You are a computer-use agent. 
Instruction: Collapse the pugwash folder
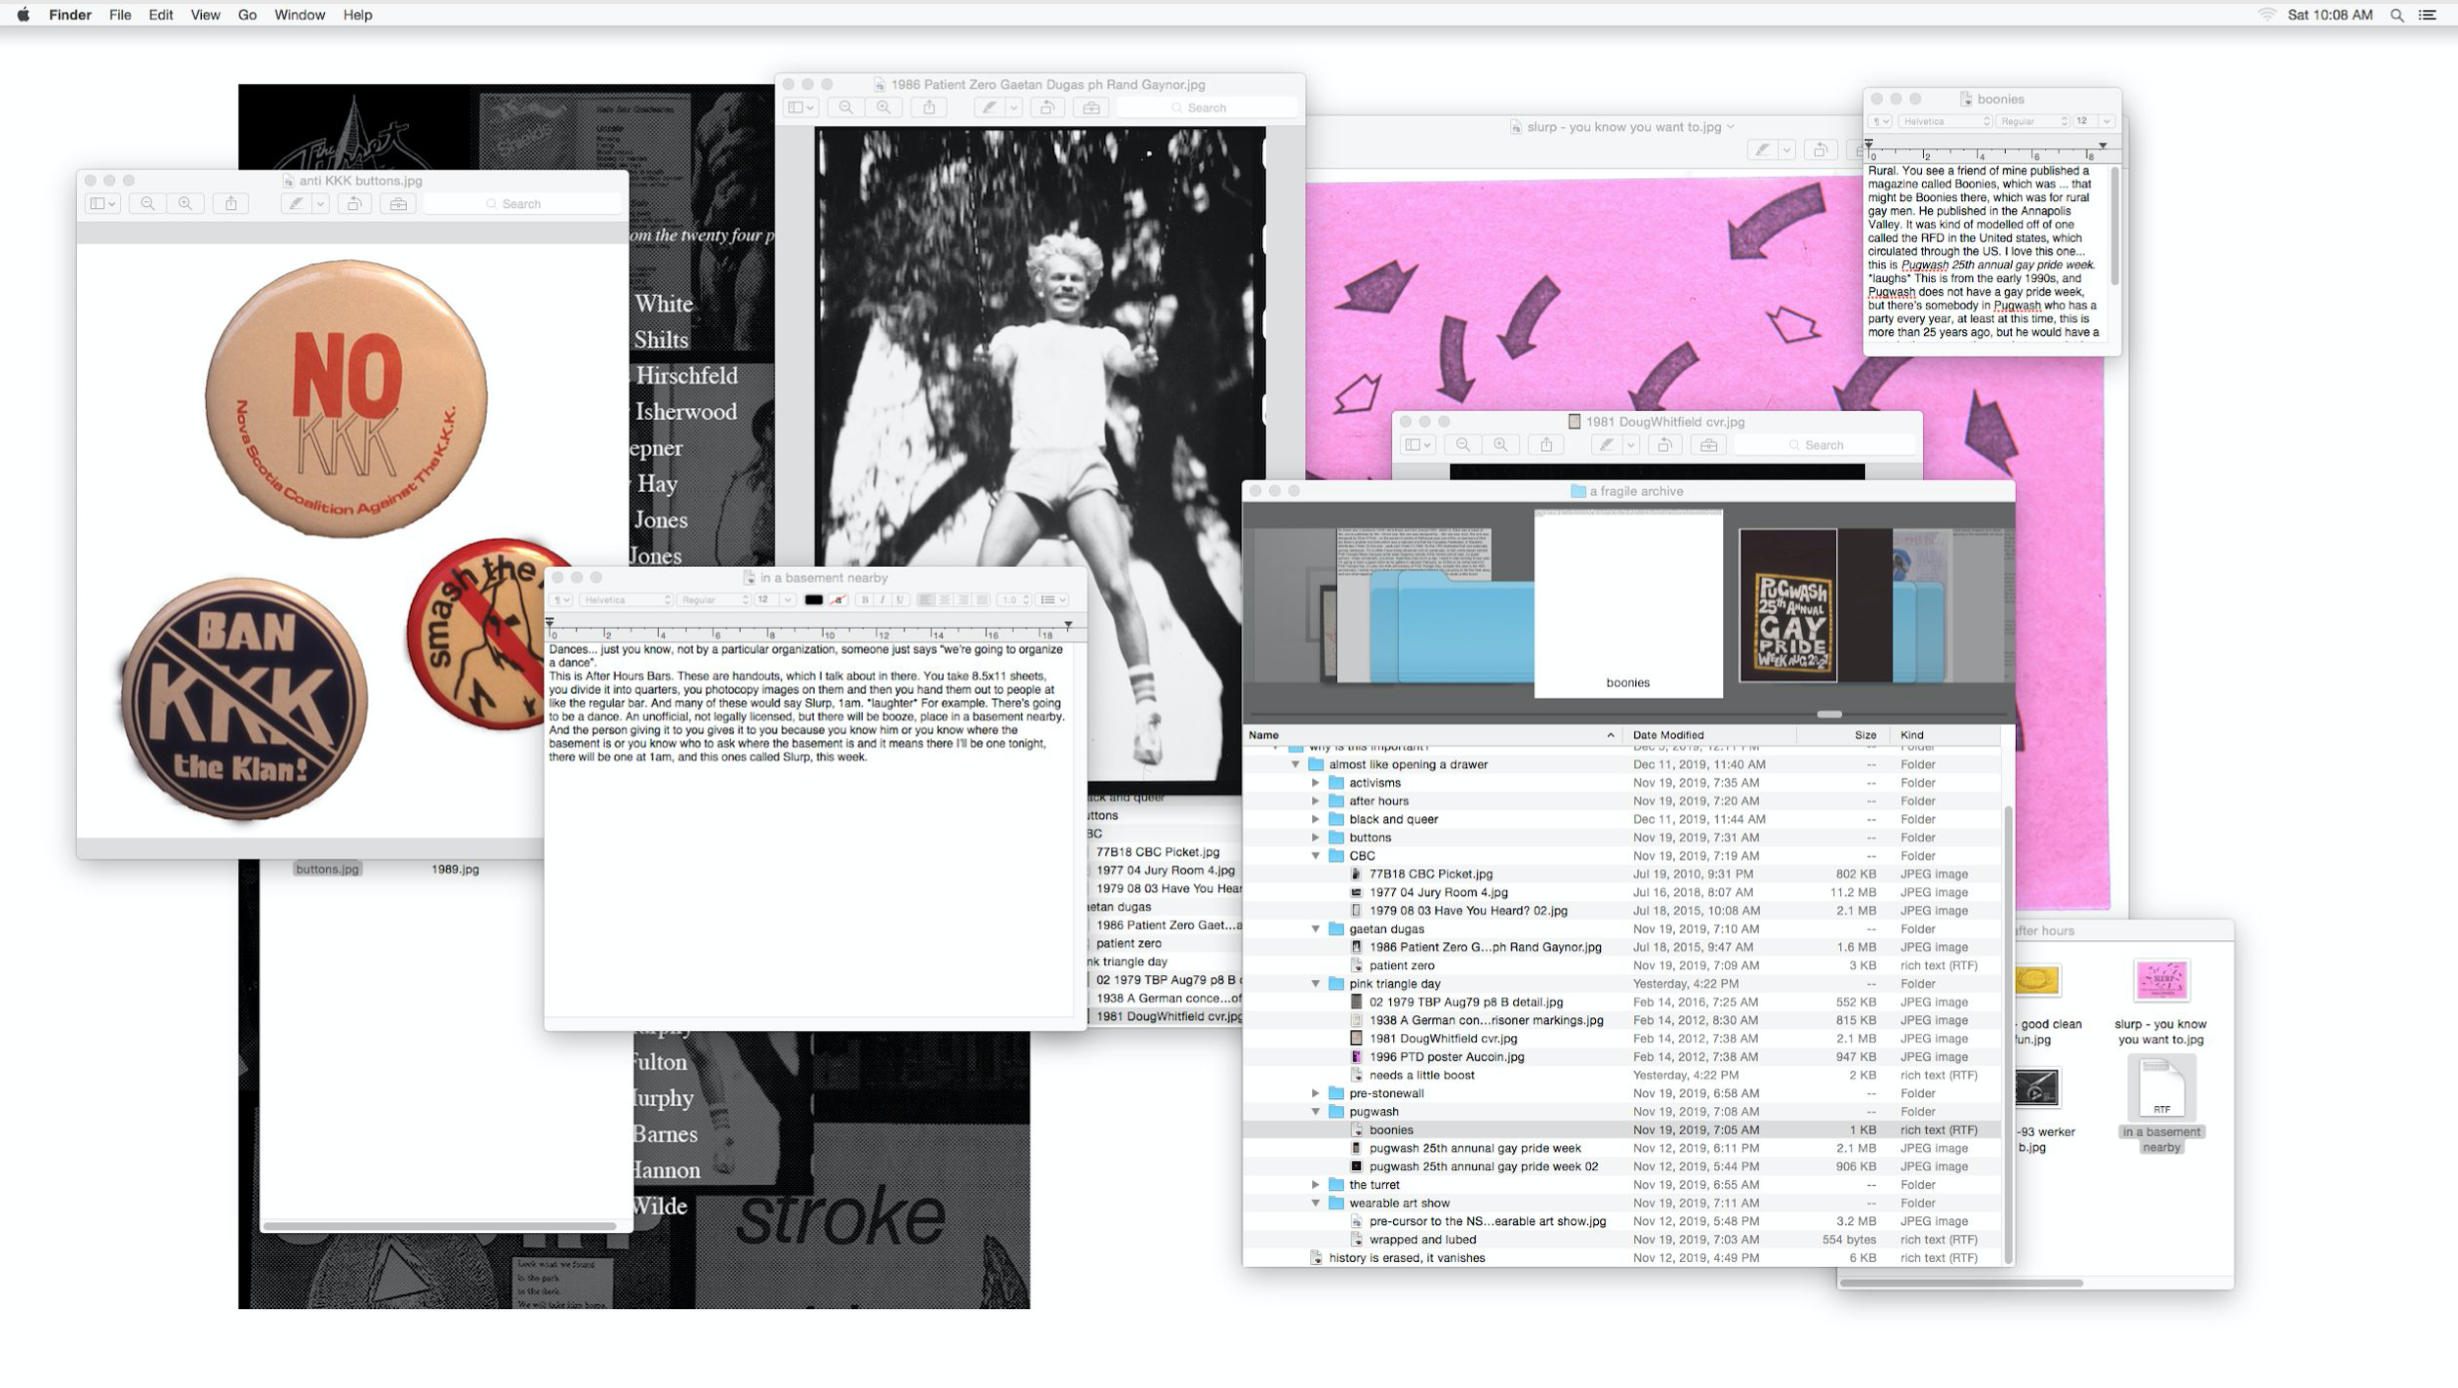[x=1316, y=1112]
